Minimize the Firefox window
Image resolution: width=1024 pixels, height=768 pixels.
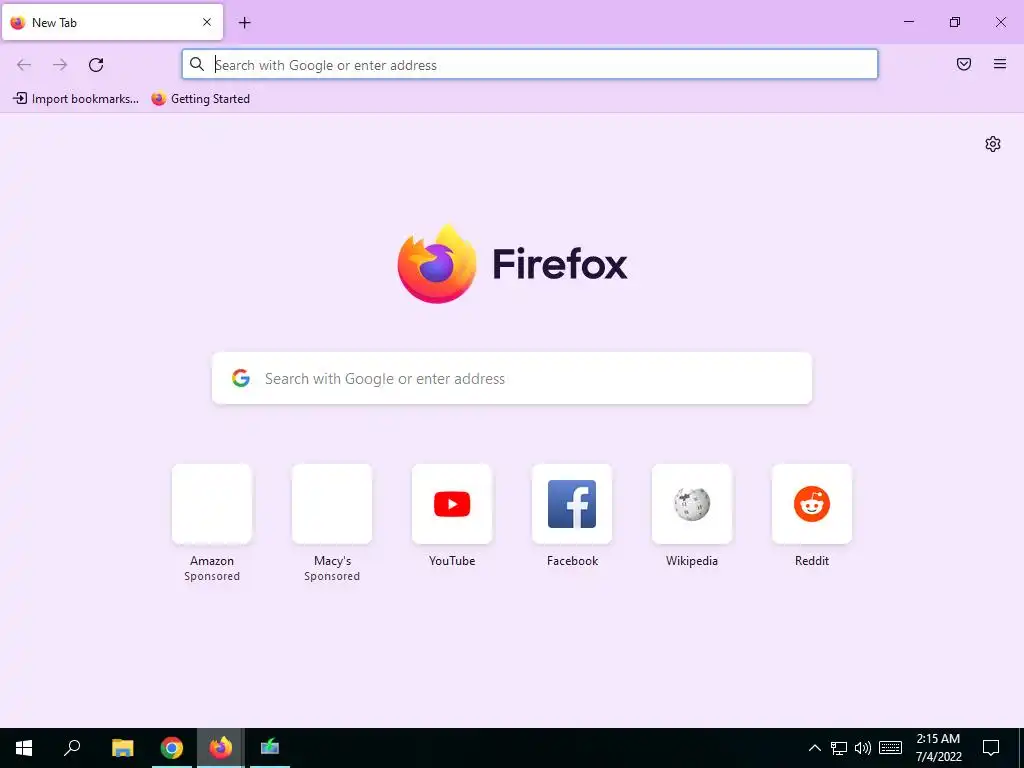click(908, 22)
